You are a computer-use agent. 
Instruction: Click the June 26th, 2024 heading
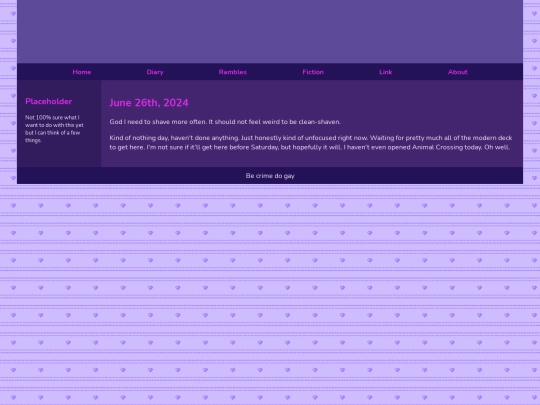tap(149, 103)
